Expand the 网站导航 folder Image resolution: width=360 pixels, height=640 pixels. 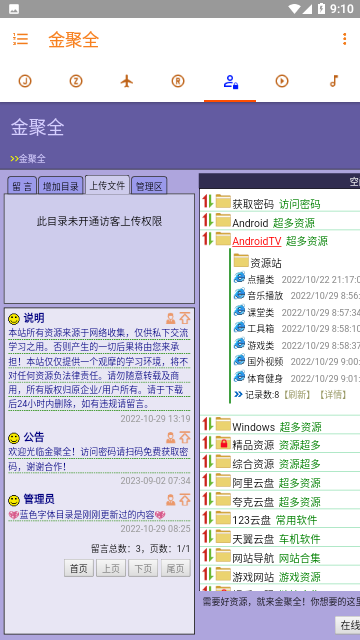253,558
